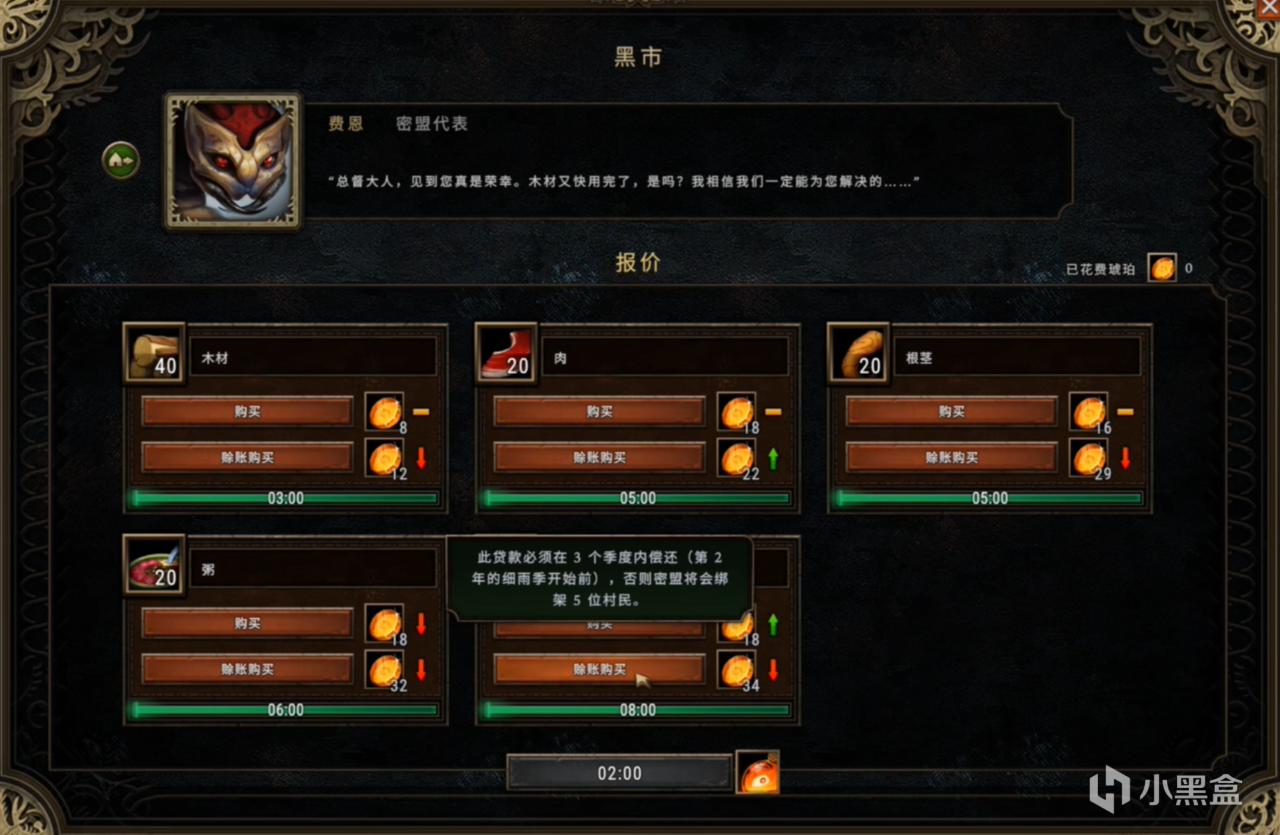Click Fern's (费恩) trader portrait

pos(233,161)
